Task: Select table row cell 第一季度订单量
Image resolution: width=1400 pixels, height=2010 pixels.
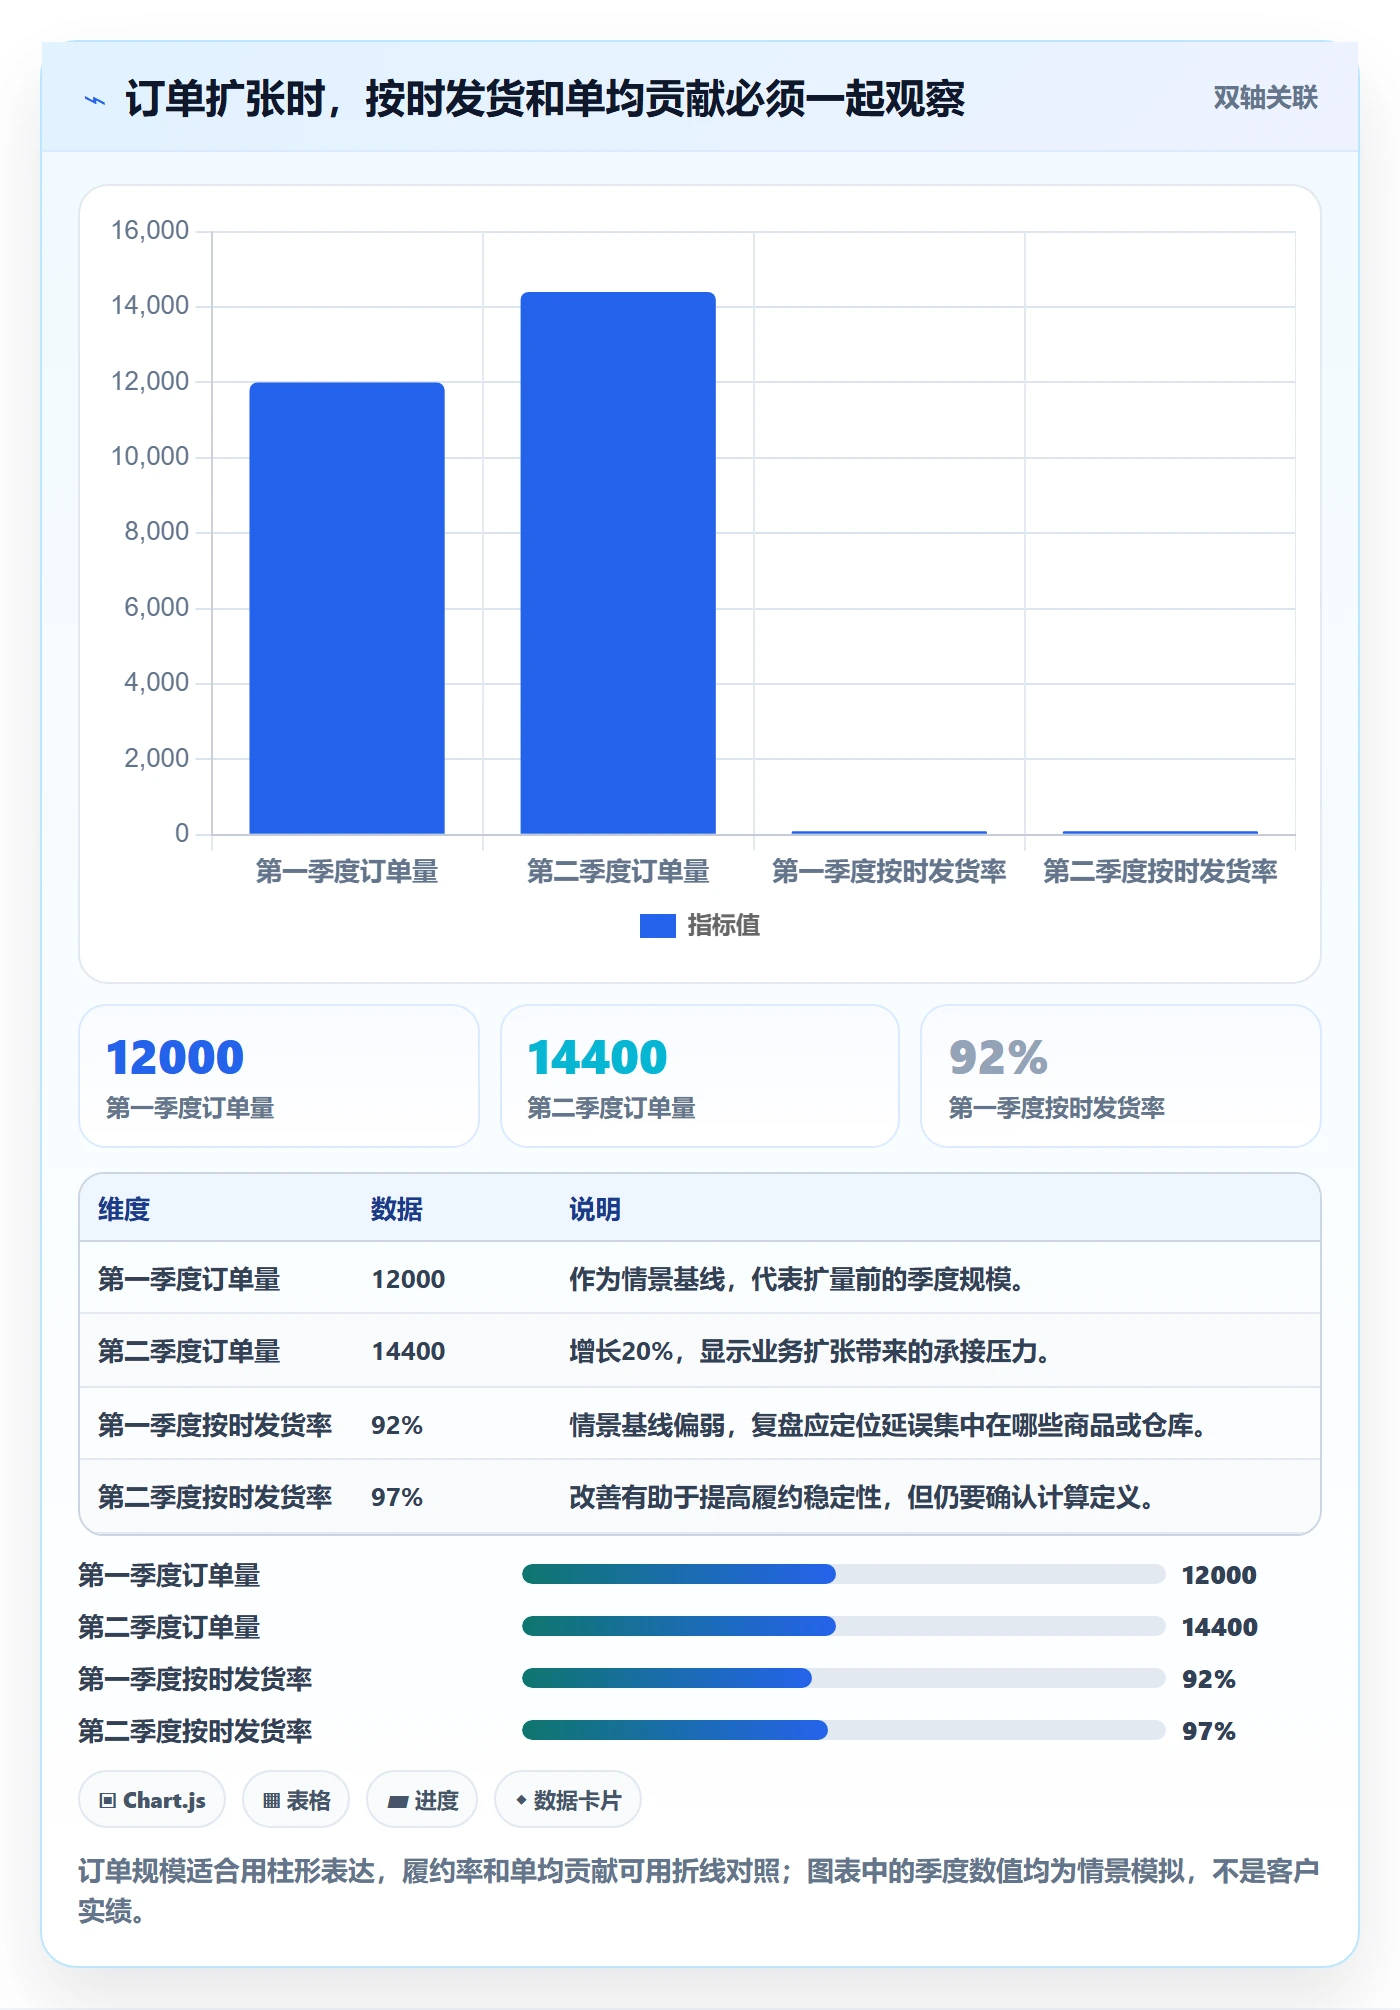Action: (189, 1279)
